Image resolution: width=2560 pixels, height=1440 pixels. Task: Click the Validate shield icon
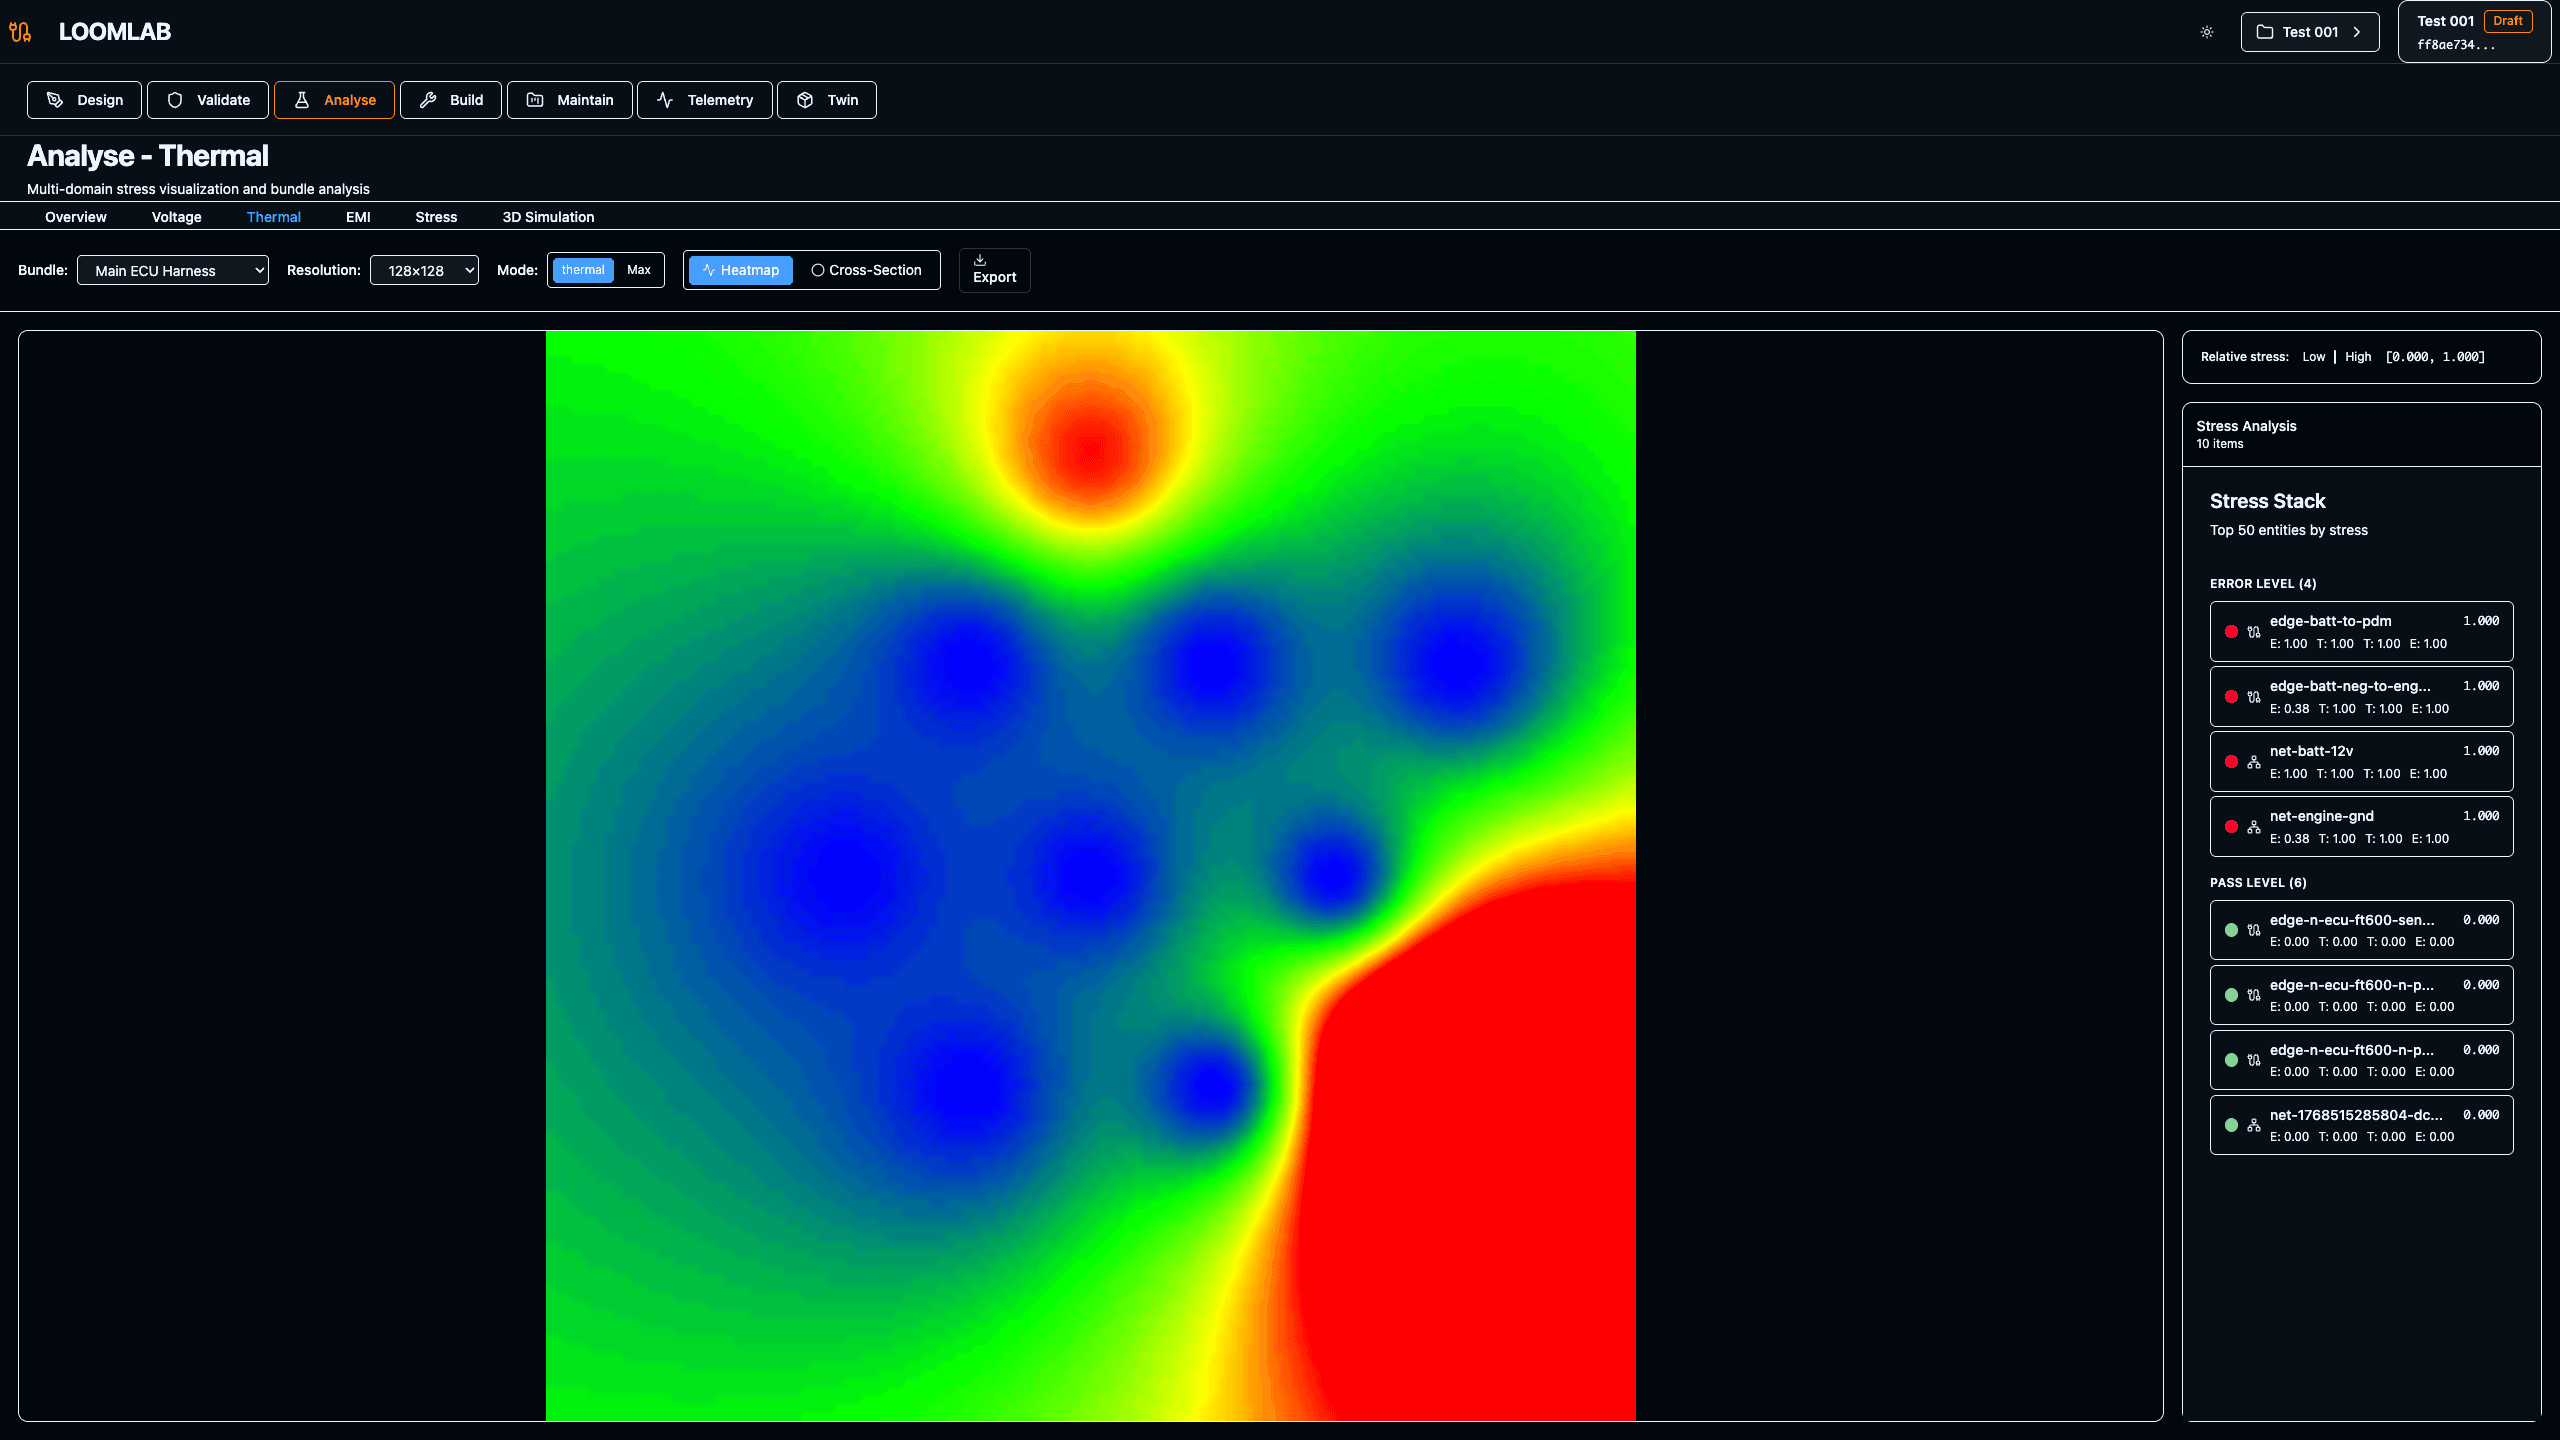click(176, 99)
